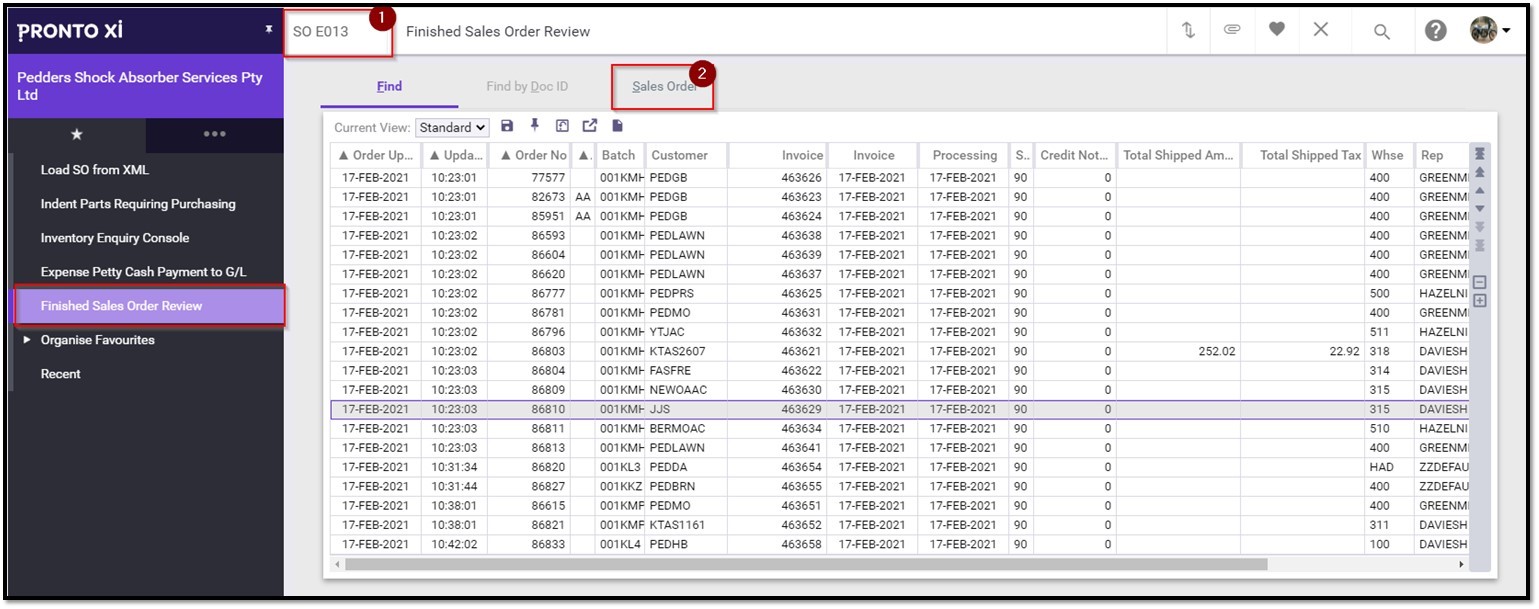This screenshot has width=1539, height=609.
Task: Click the horizontal scrollbar of the grid
Action: click(805, 565)
